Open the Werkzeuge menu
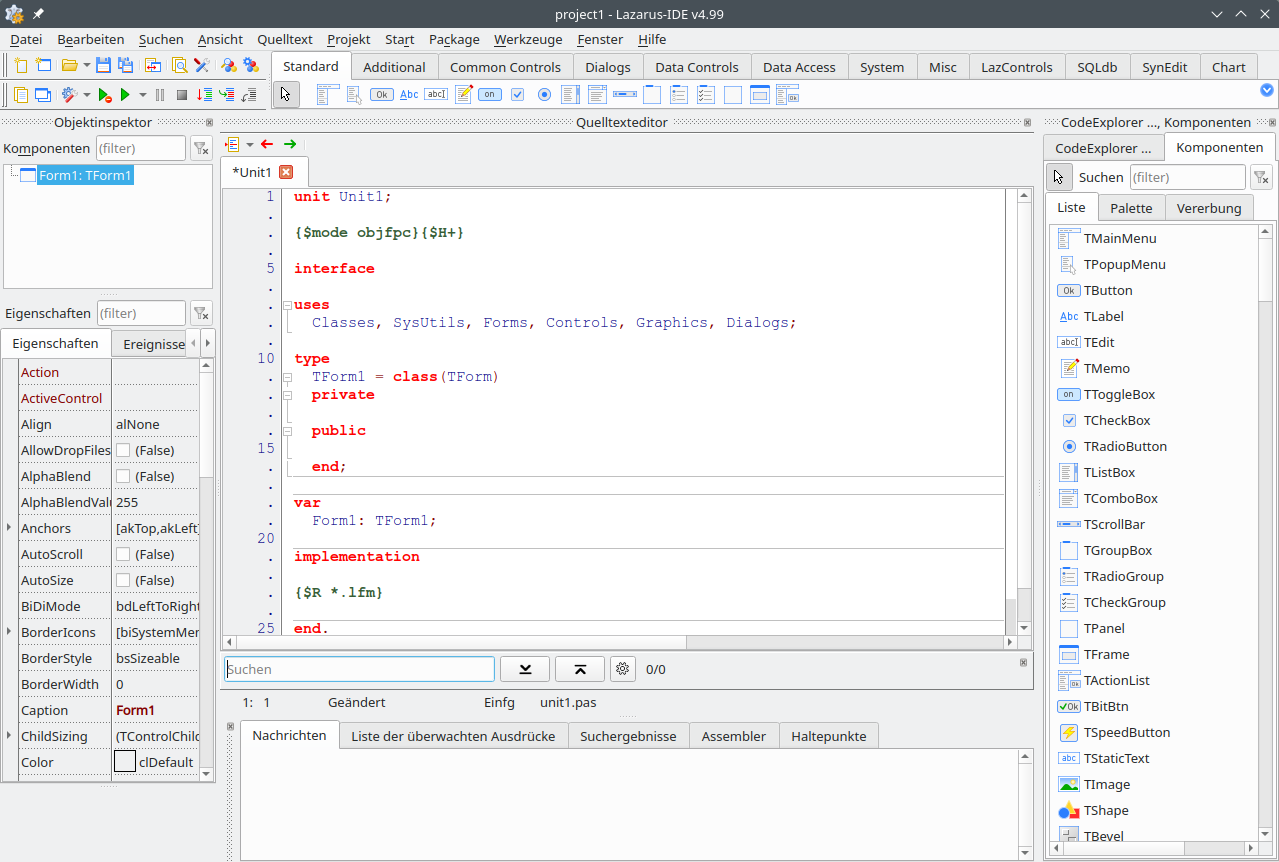Image resolution: width=1279 pixels, height=862 pixels. [x=527, y=39]
